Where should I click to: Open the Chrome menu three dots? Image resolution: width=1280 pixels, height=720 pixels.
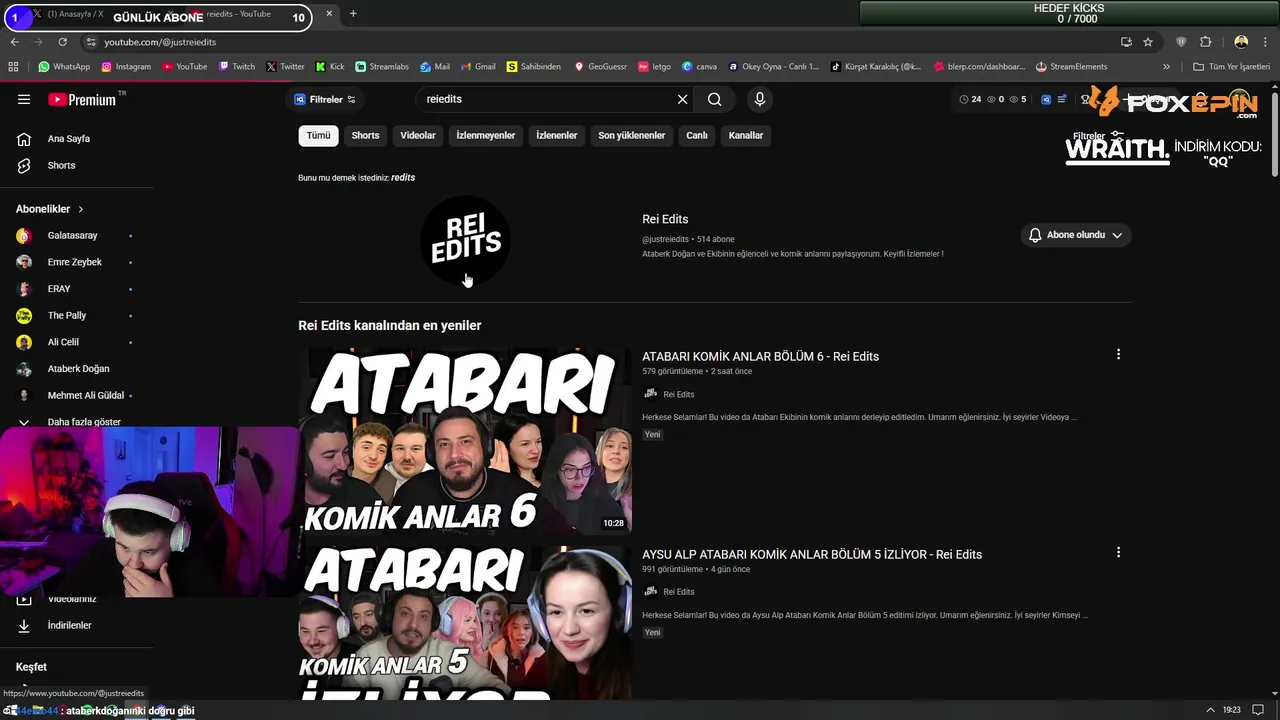click(1265, 42)
